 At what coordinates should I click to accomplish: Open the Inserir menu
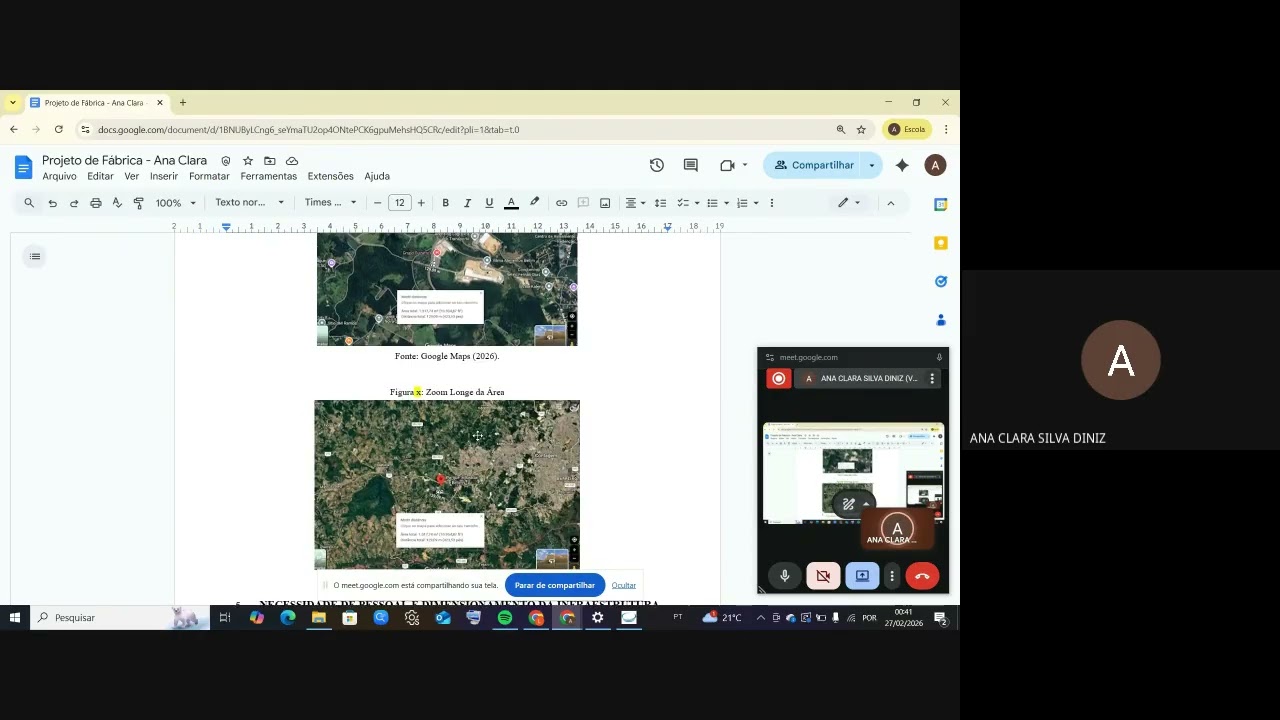pos(164,176)
